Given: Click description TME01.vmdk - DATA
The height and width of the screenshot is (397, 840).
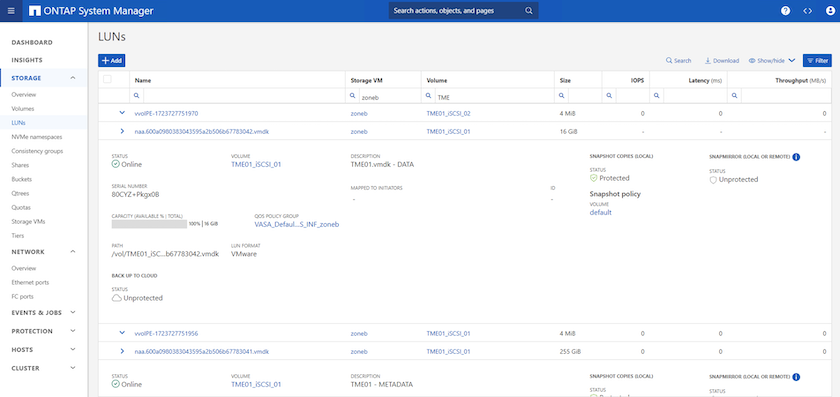Looking at the screenshot, I should click(x=382, y=164).
